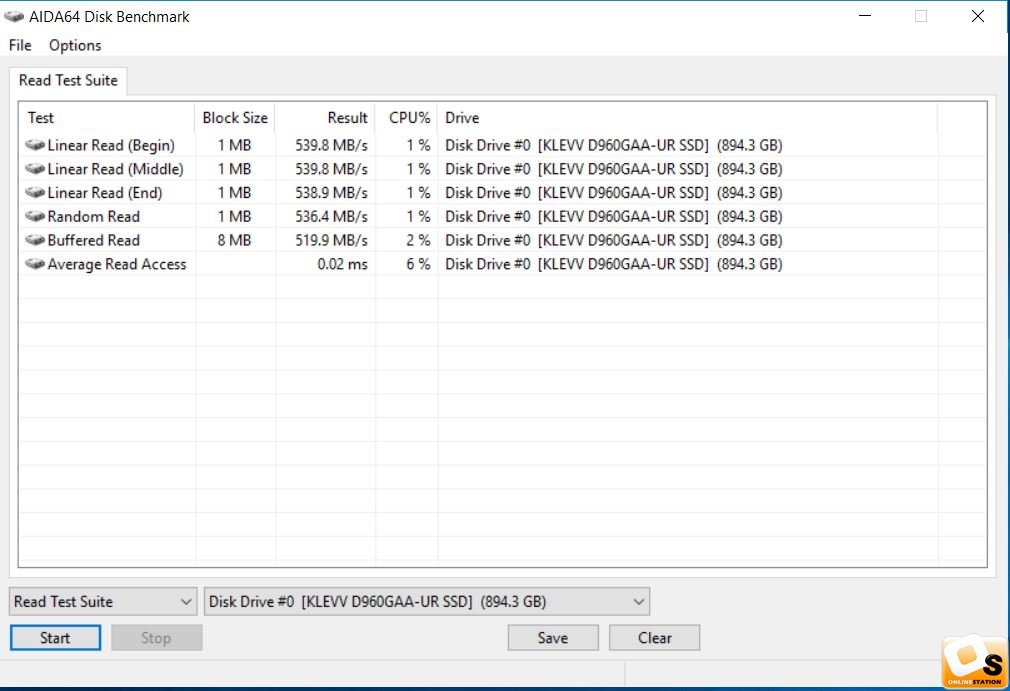Select the Buffered Read row label
This screenshot has height=691, width=1010.
click(93, 240)
